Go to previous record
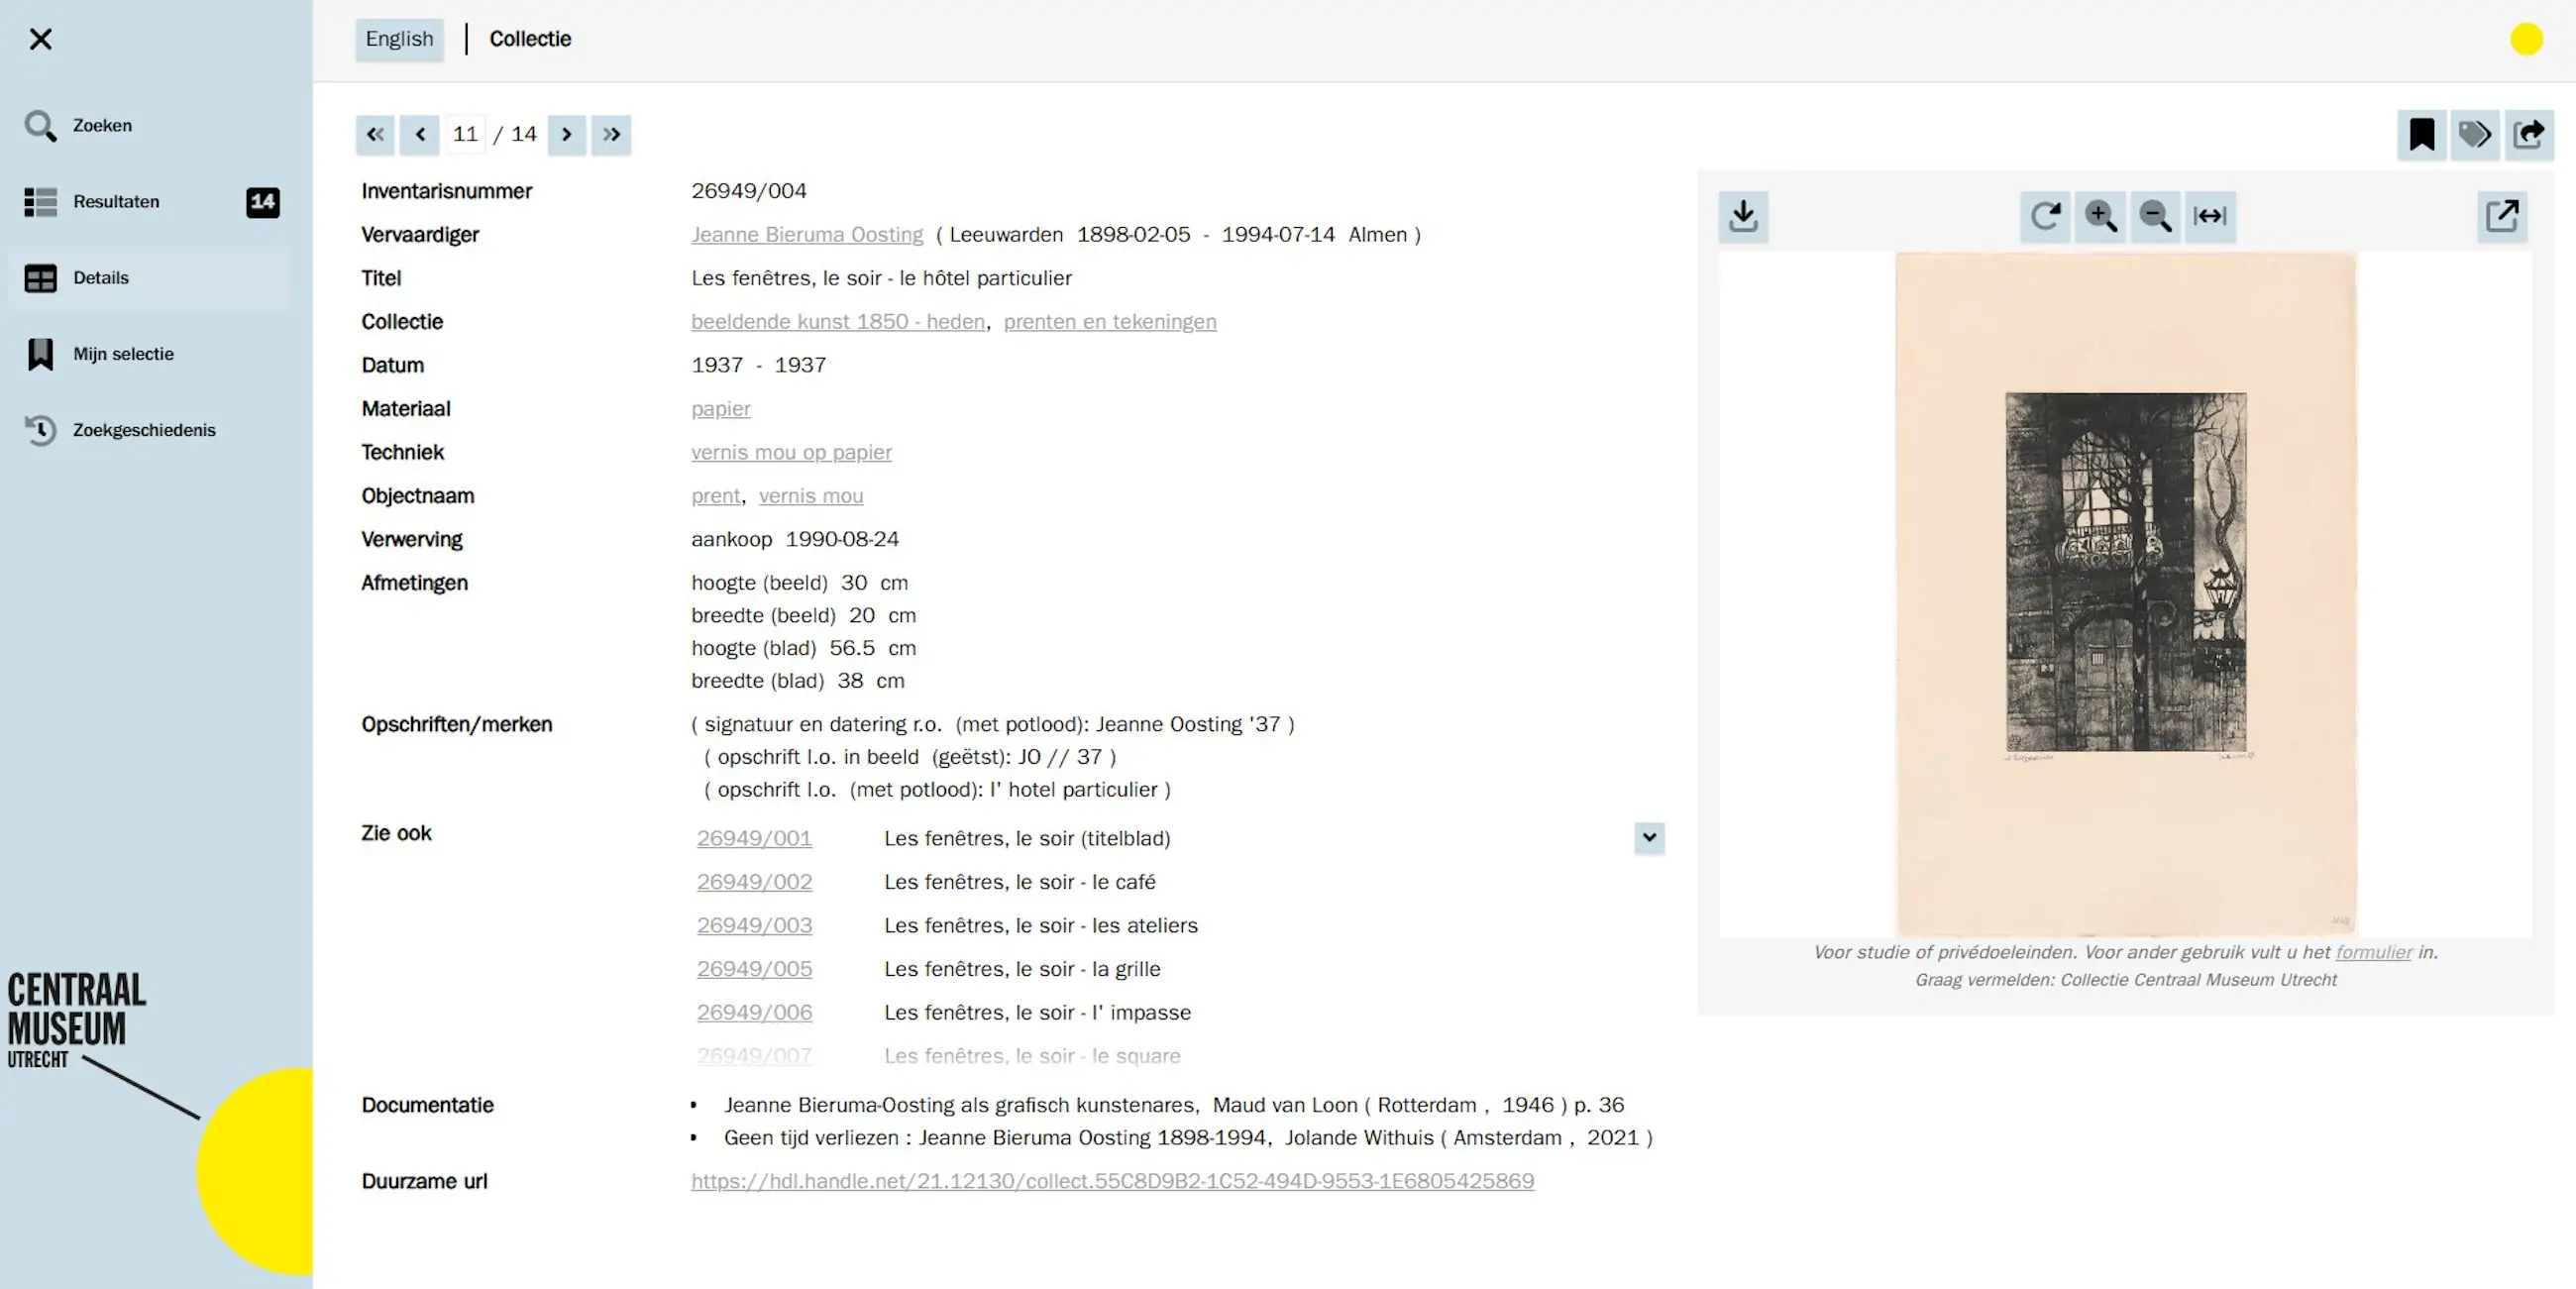2576x1289 pixels. coord(420,135)
